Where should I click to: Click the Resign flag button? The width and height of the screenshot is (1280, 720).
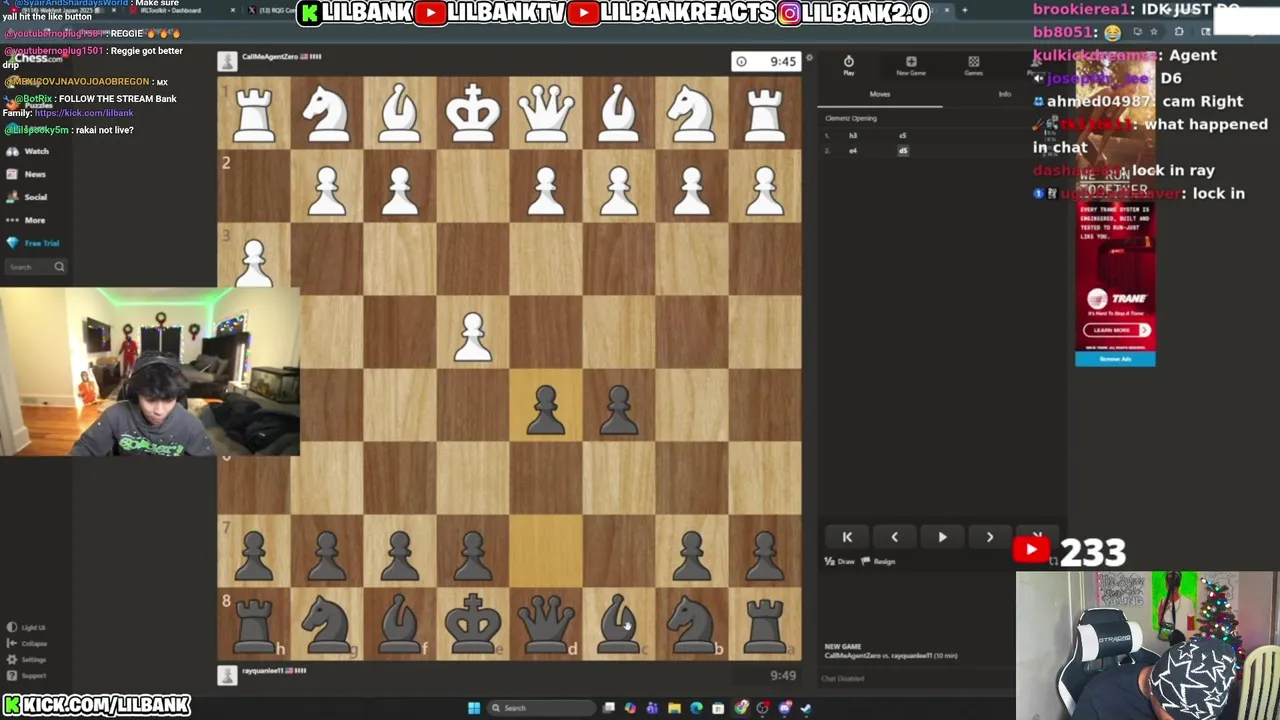coord(878,562)
